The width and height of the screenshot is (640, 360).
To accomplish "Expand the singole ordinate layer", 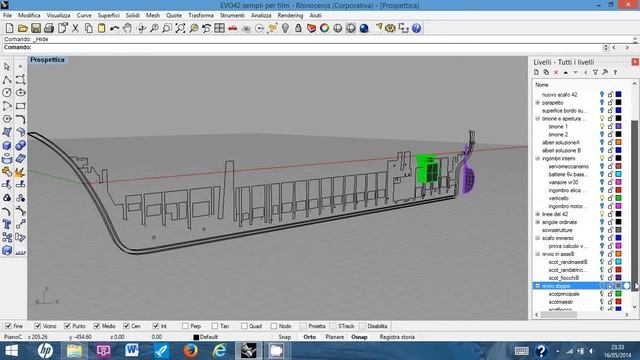I will 538,222.
